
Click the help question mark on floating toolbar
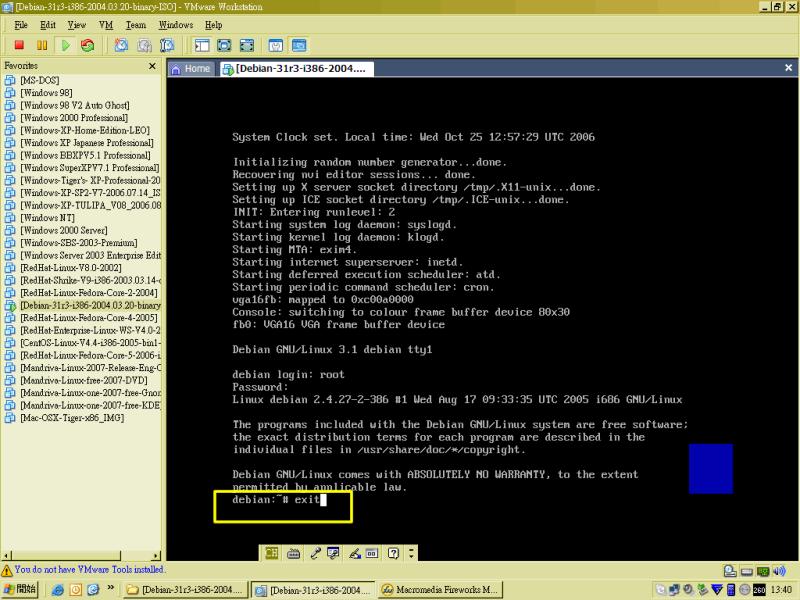[393, 553]
